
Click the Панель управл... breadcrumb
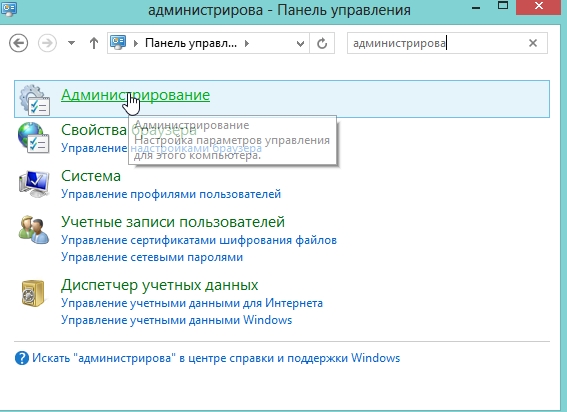tap(191, 43)
